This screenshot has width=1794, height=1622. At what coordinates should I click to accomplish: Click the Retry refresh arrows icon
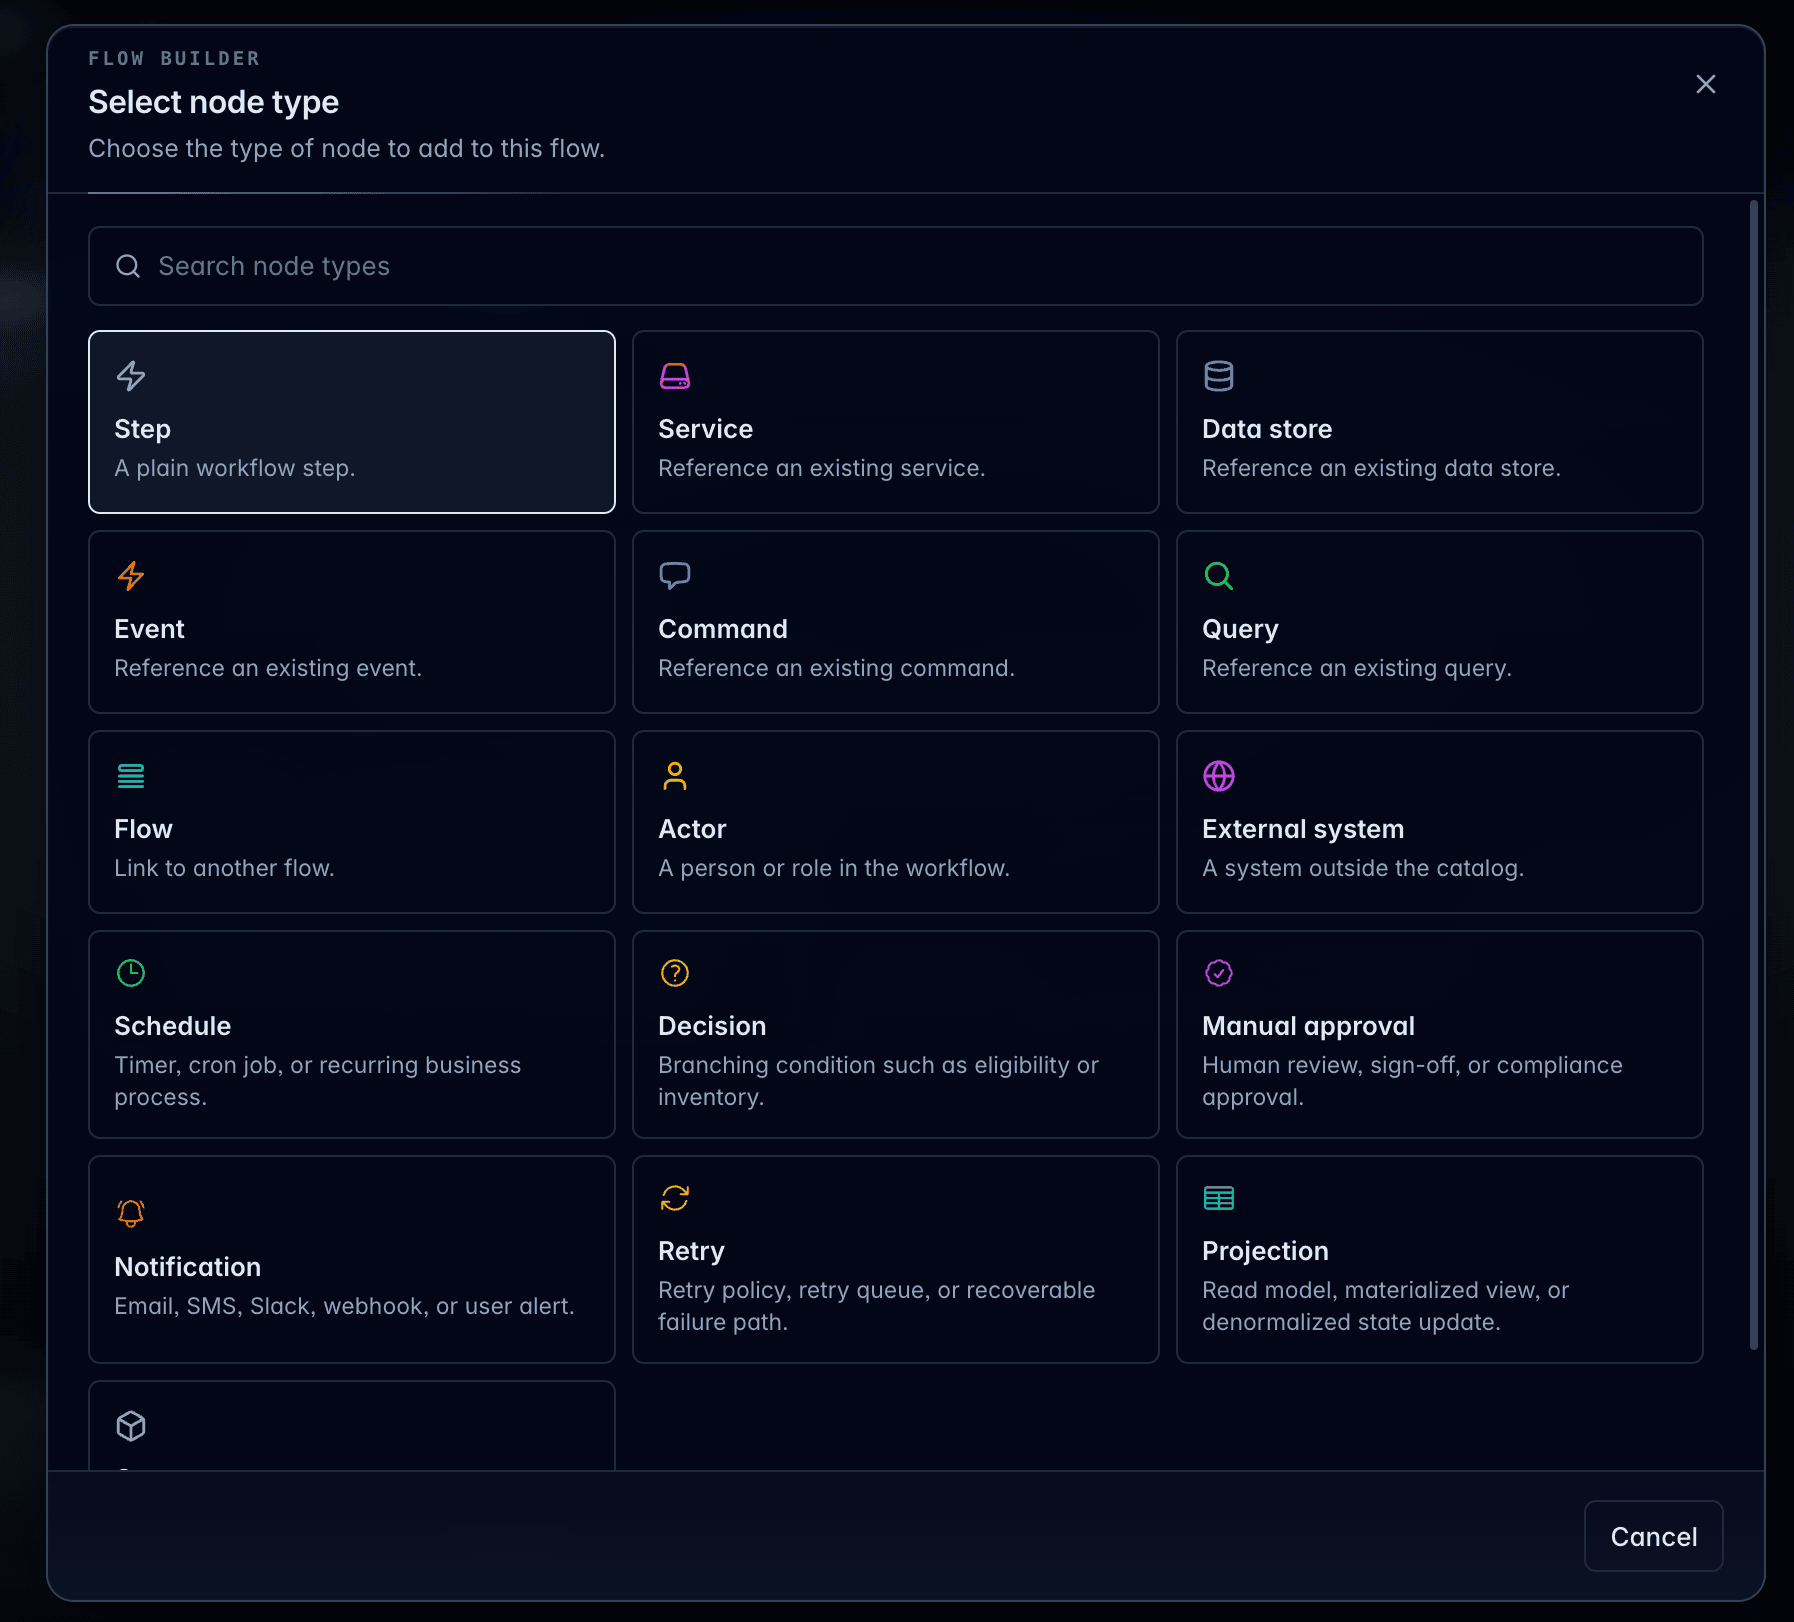(x=675, y=1198)
